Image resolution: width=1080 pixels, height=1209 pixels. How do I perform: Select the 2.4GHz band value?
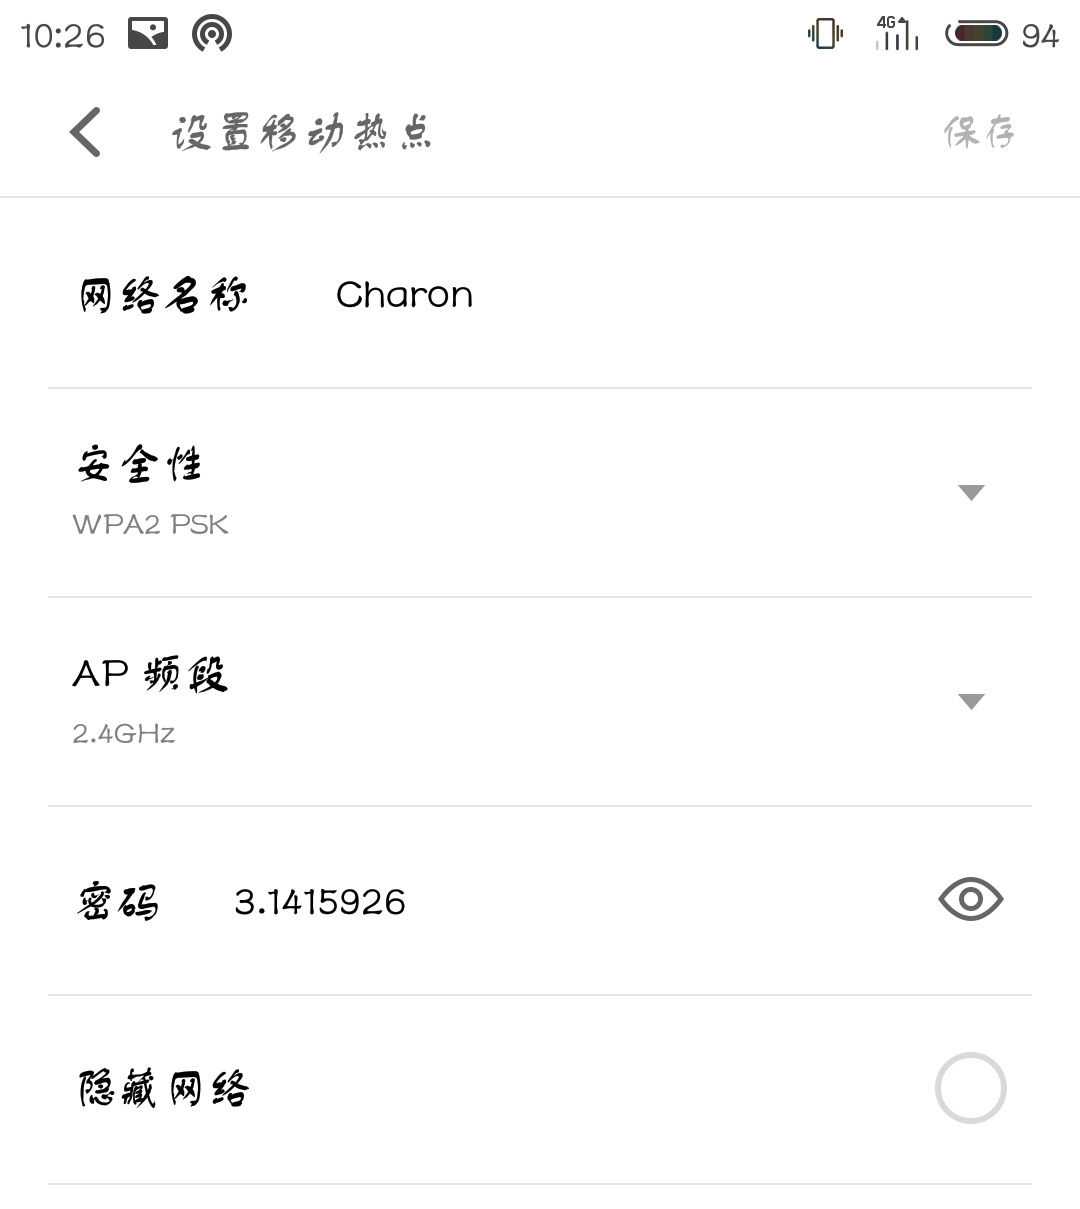124,734
